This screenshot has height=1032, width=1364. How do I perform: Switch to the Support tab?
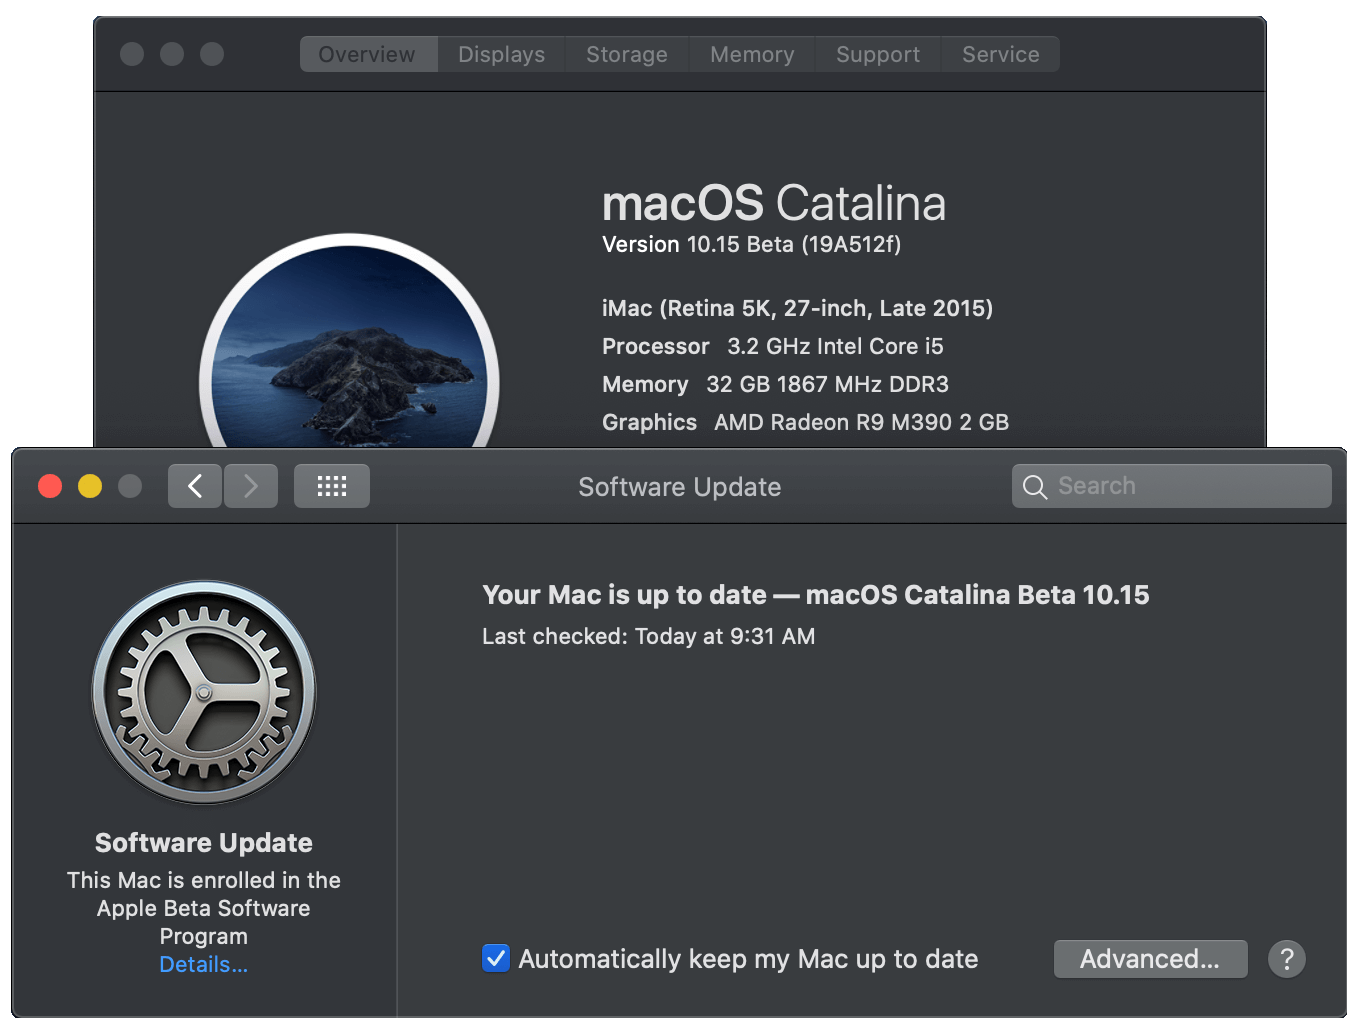[x=877, y=54]
